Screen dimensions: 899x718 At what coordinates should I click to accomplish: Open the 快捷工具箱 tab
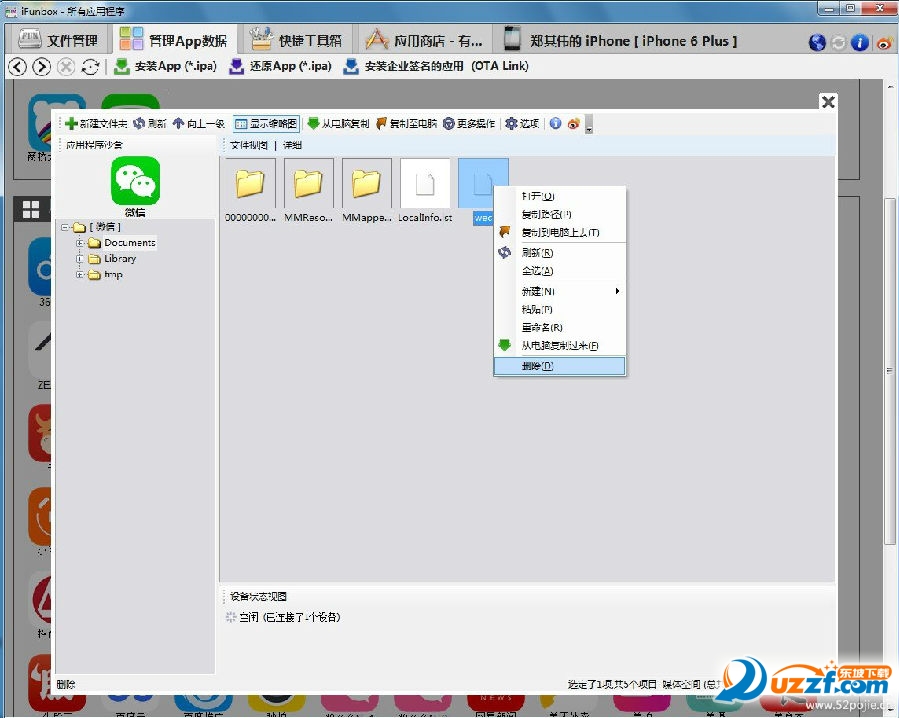tap(295, 40)
